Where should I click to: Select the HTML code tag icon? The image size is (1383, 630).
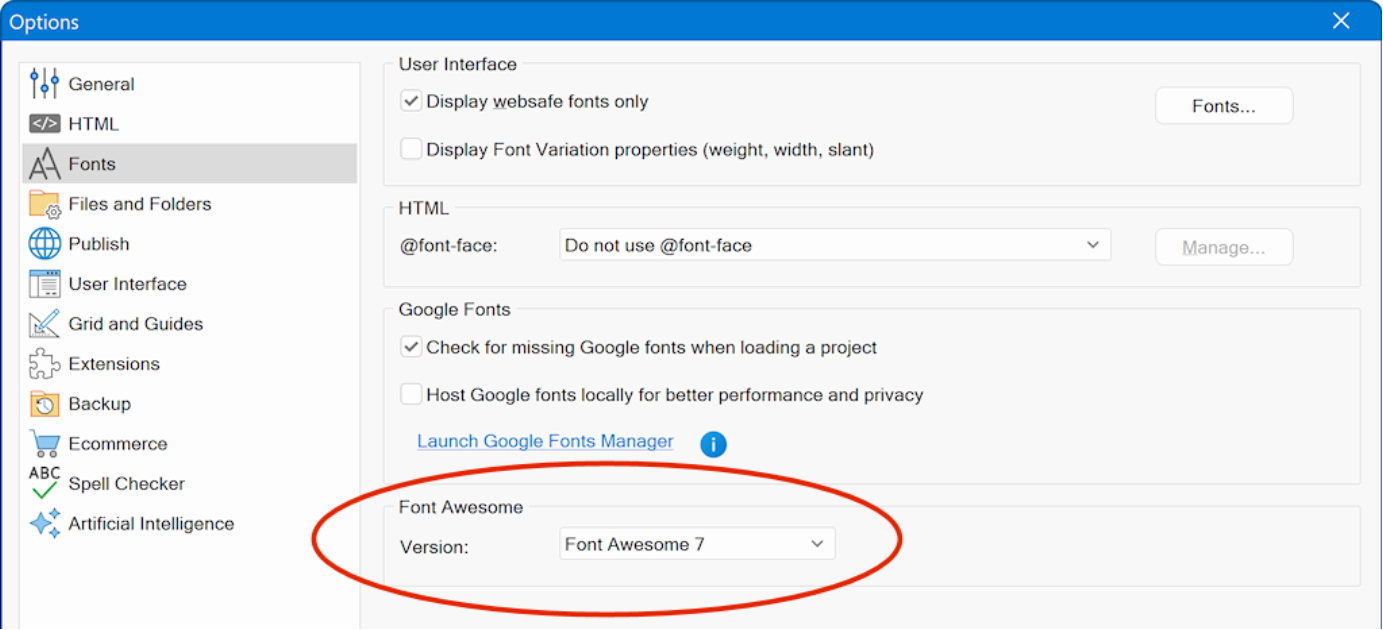click(x=44, y=124)
